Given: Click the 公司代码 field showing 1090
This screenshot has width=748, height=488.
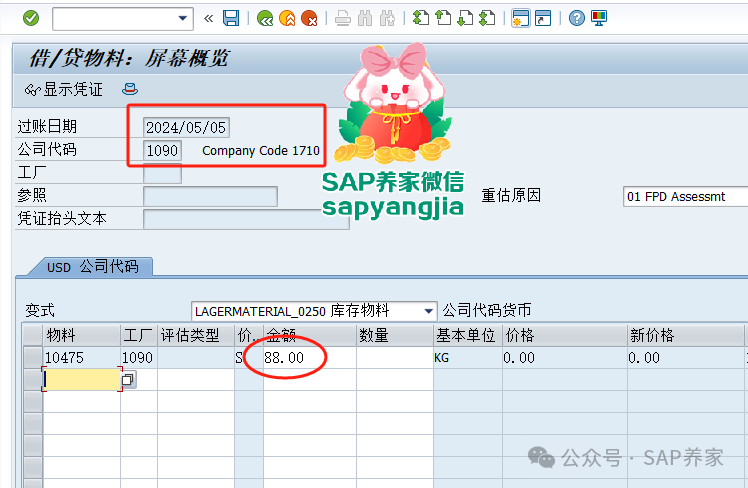Looking at the screenshot, I should pyautogui.click(x=162, y=150).
